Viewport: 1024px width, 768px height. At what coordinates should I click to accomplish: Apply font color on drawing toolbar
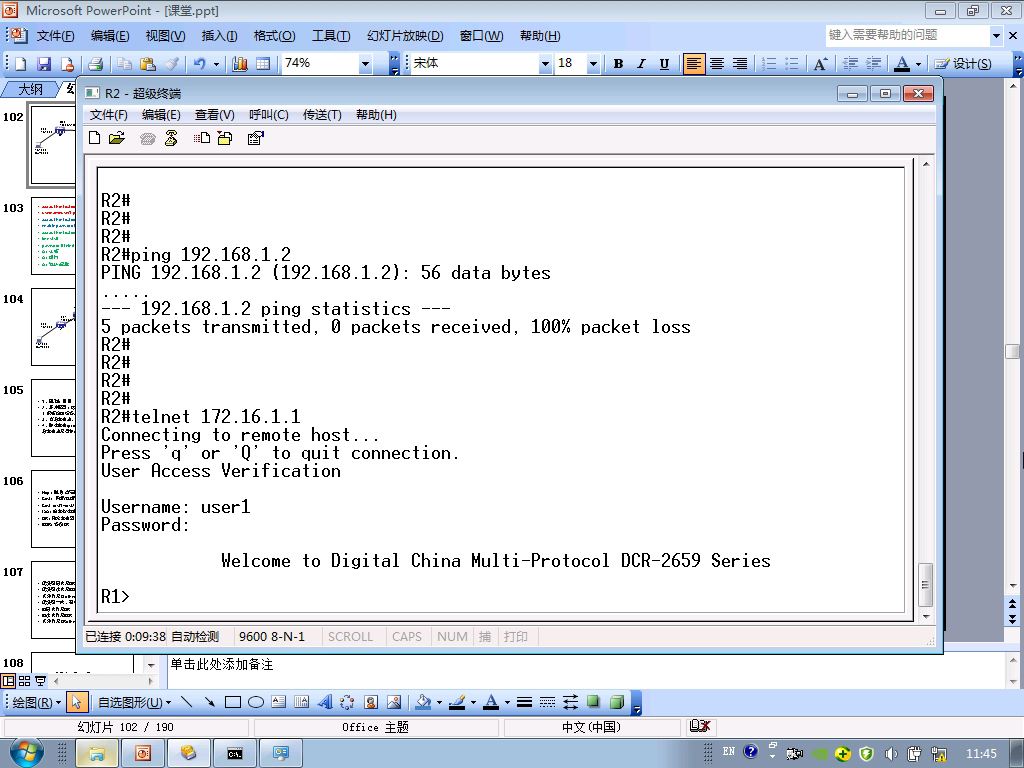point(491,702)
